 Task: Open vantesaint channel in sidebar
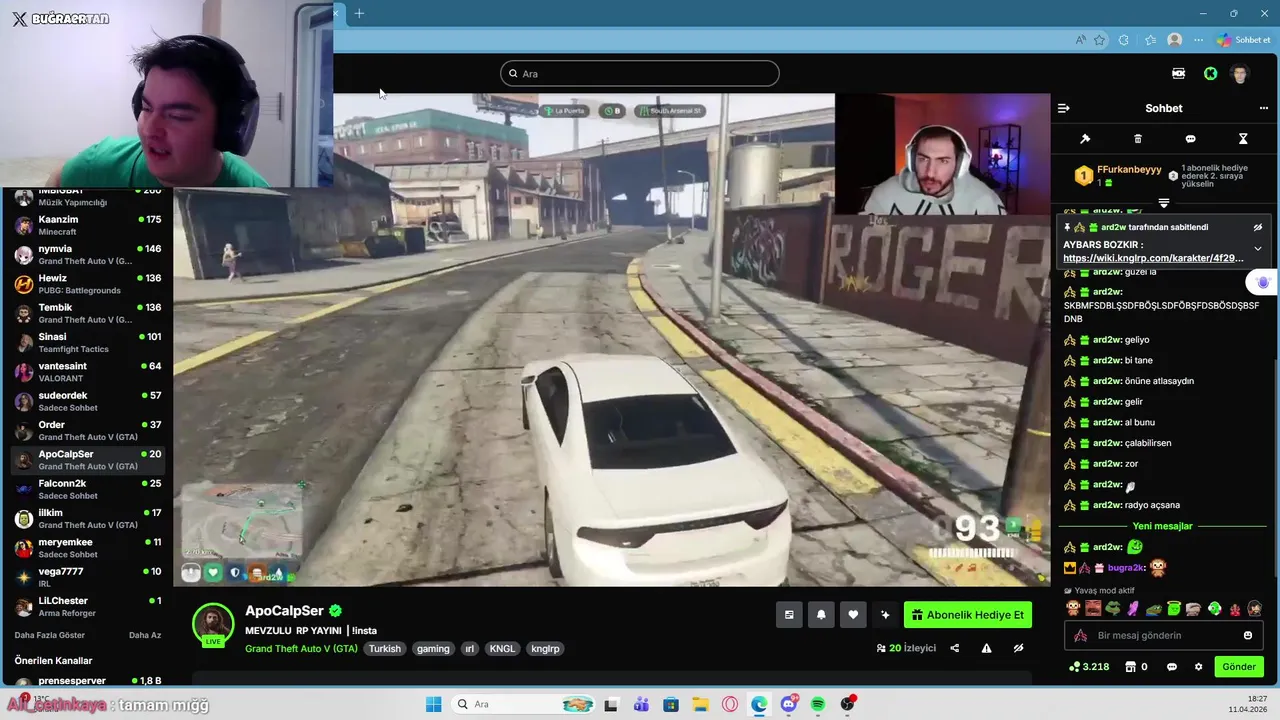click(x=86, y=372)
